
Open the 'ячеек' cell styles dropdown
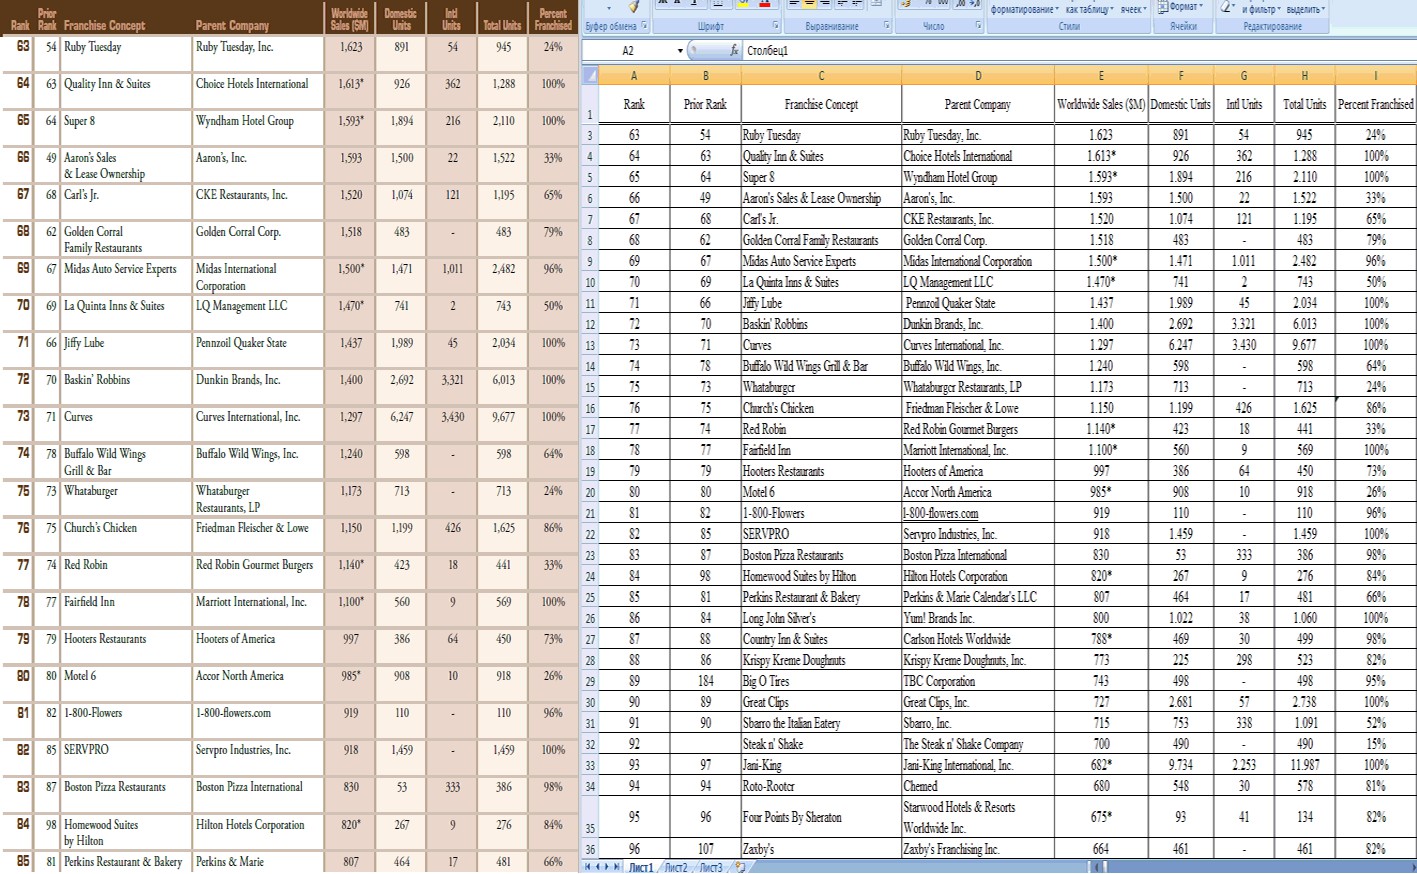coord(1132,9)
